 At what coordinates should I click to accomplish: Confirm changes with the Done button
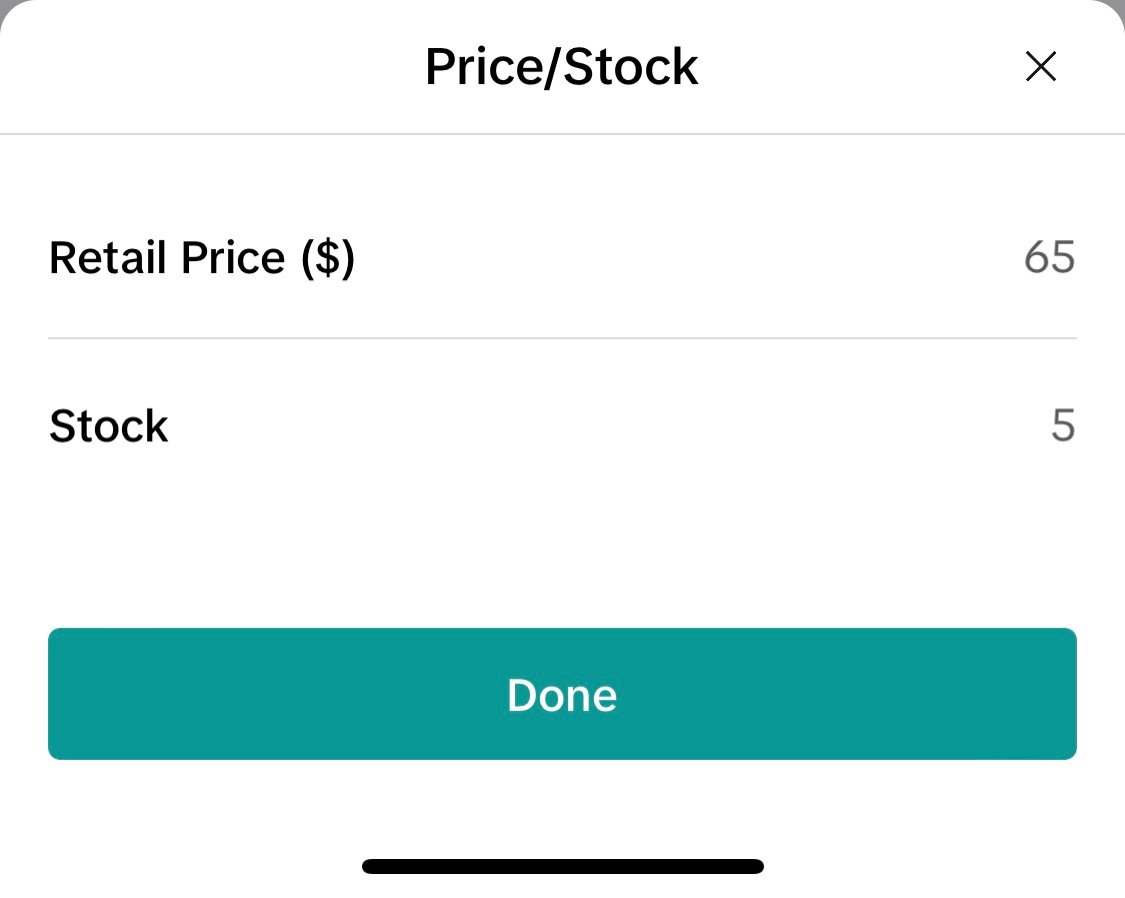pos(562,694)
